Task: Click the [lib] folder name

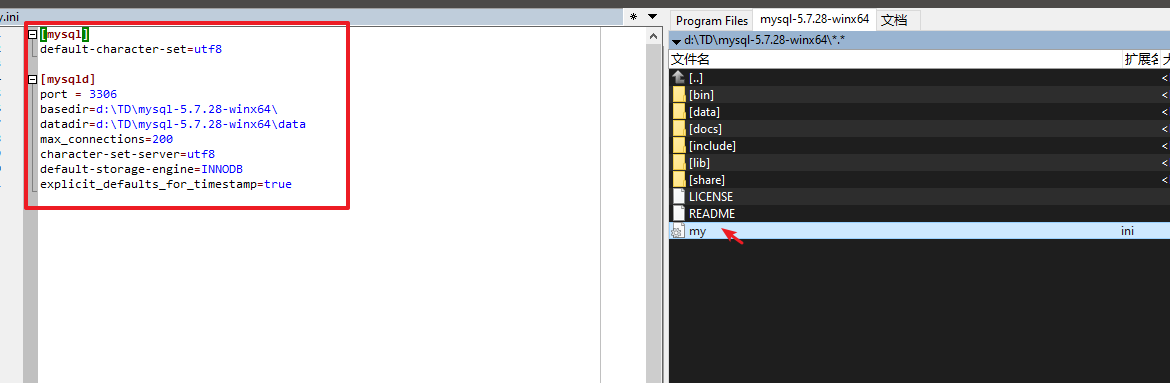Action: (x=700, y=163)
